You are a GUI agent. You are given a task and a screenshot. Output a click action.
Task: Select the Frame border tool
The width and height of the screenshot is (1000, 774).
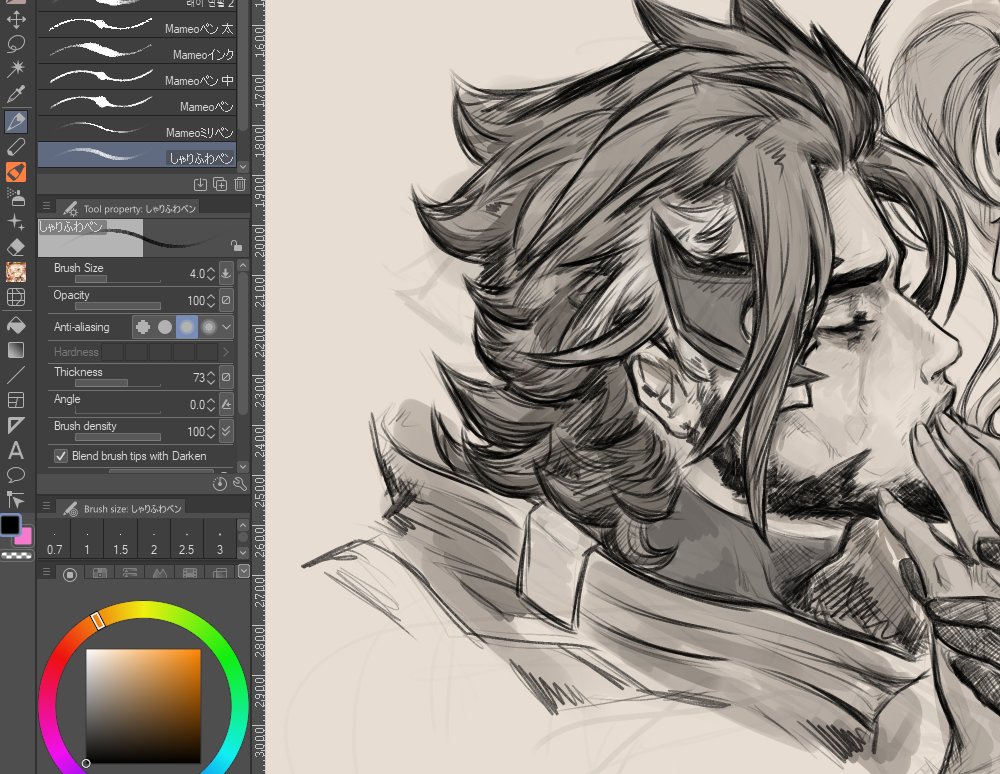point(16,400)
